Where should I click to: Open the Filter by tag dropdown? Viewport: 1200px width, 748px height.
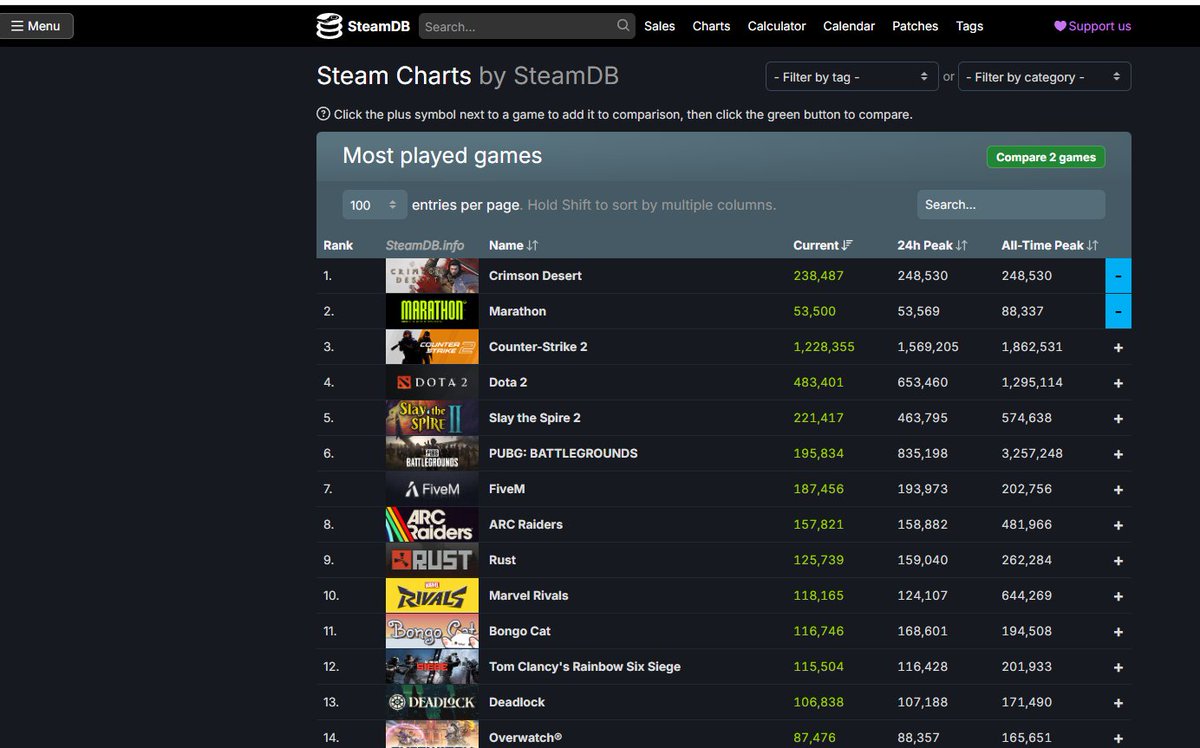point(851,77)
